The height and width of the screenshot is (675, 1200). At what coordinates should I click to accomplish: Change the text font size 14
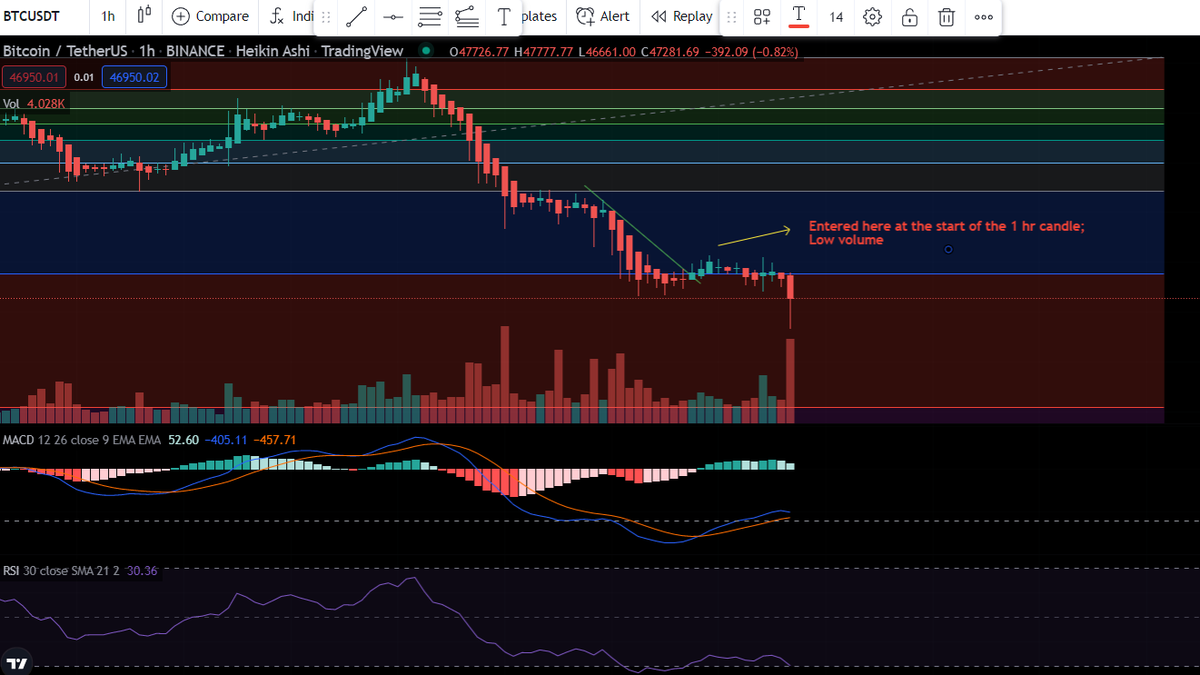click(x=836, y=17)
